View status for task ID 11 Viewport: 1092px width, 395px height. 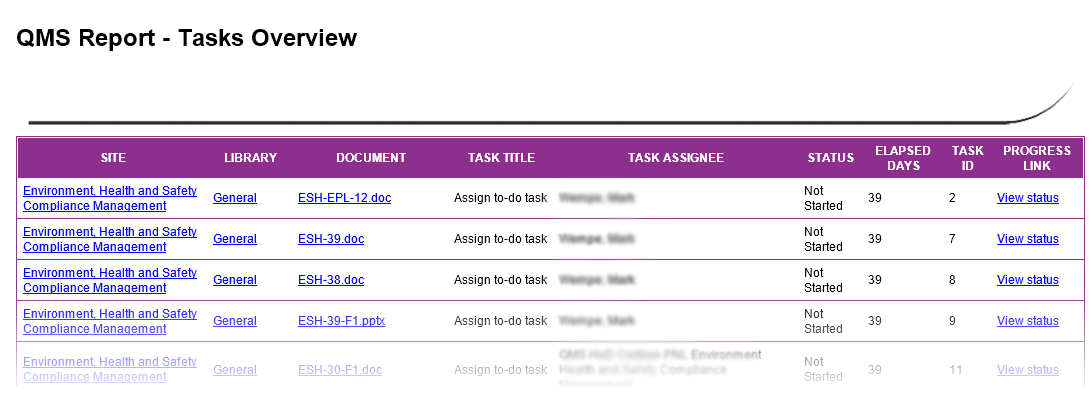1028,370
